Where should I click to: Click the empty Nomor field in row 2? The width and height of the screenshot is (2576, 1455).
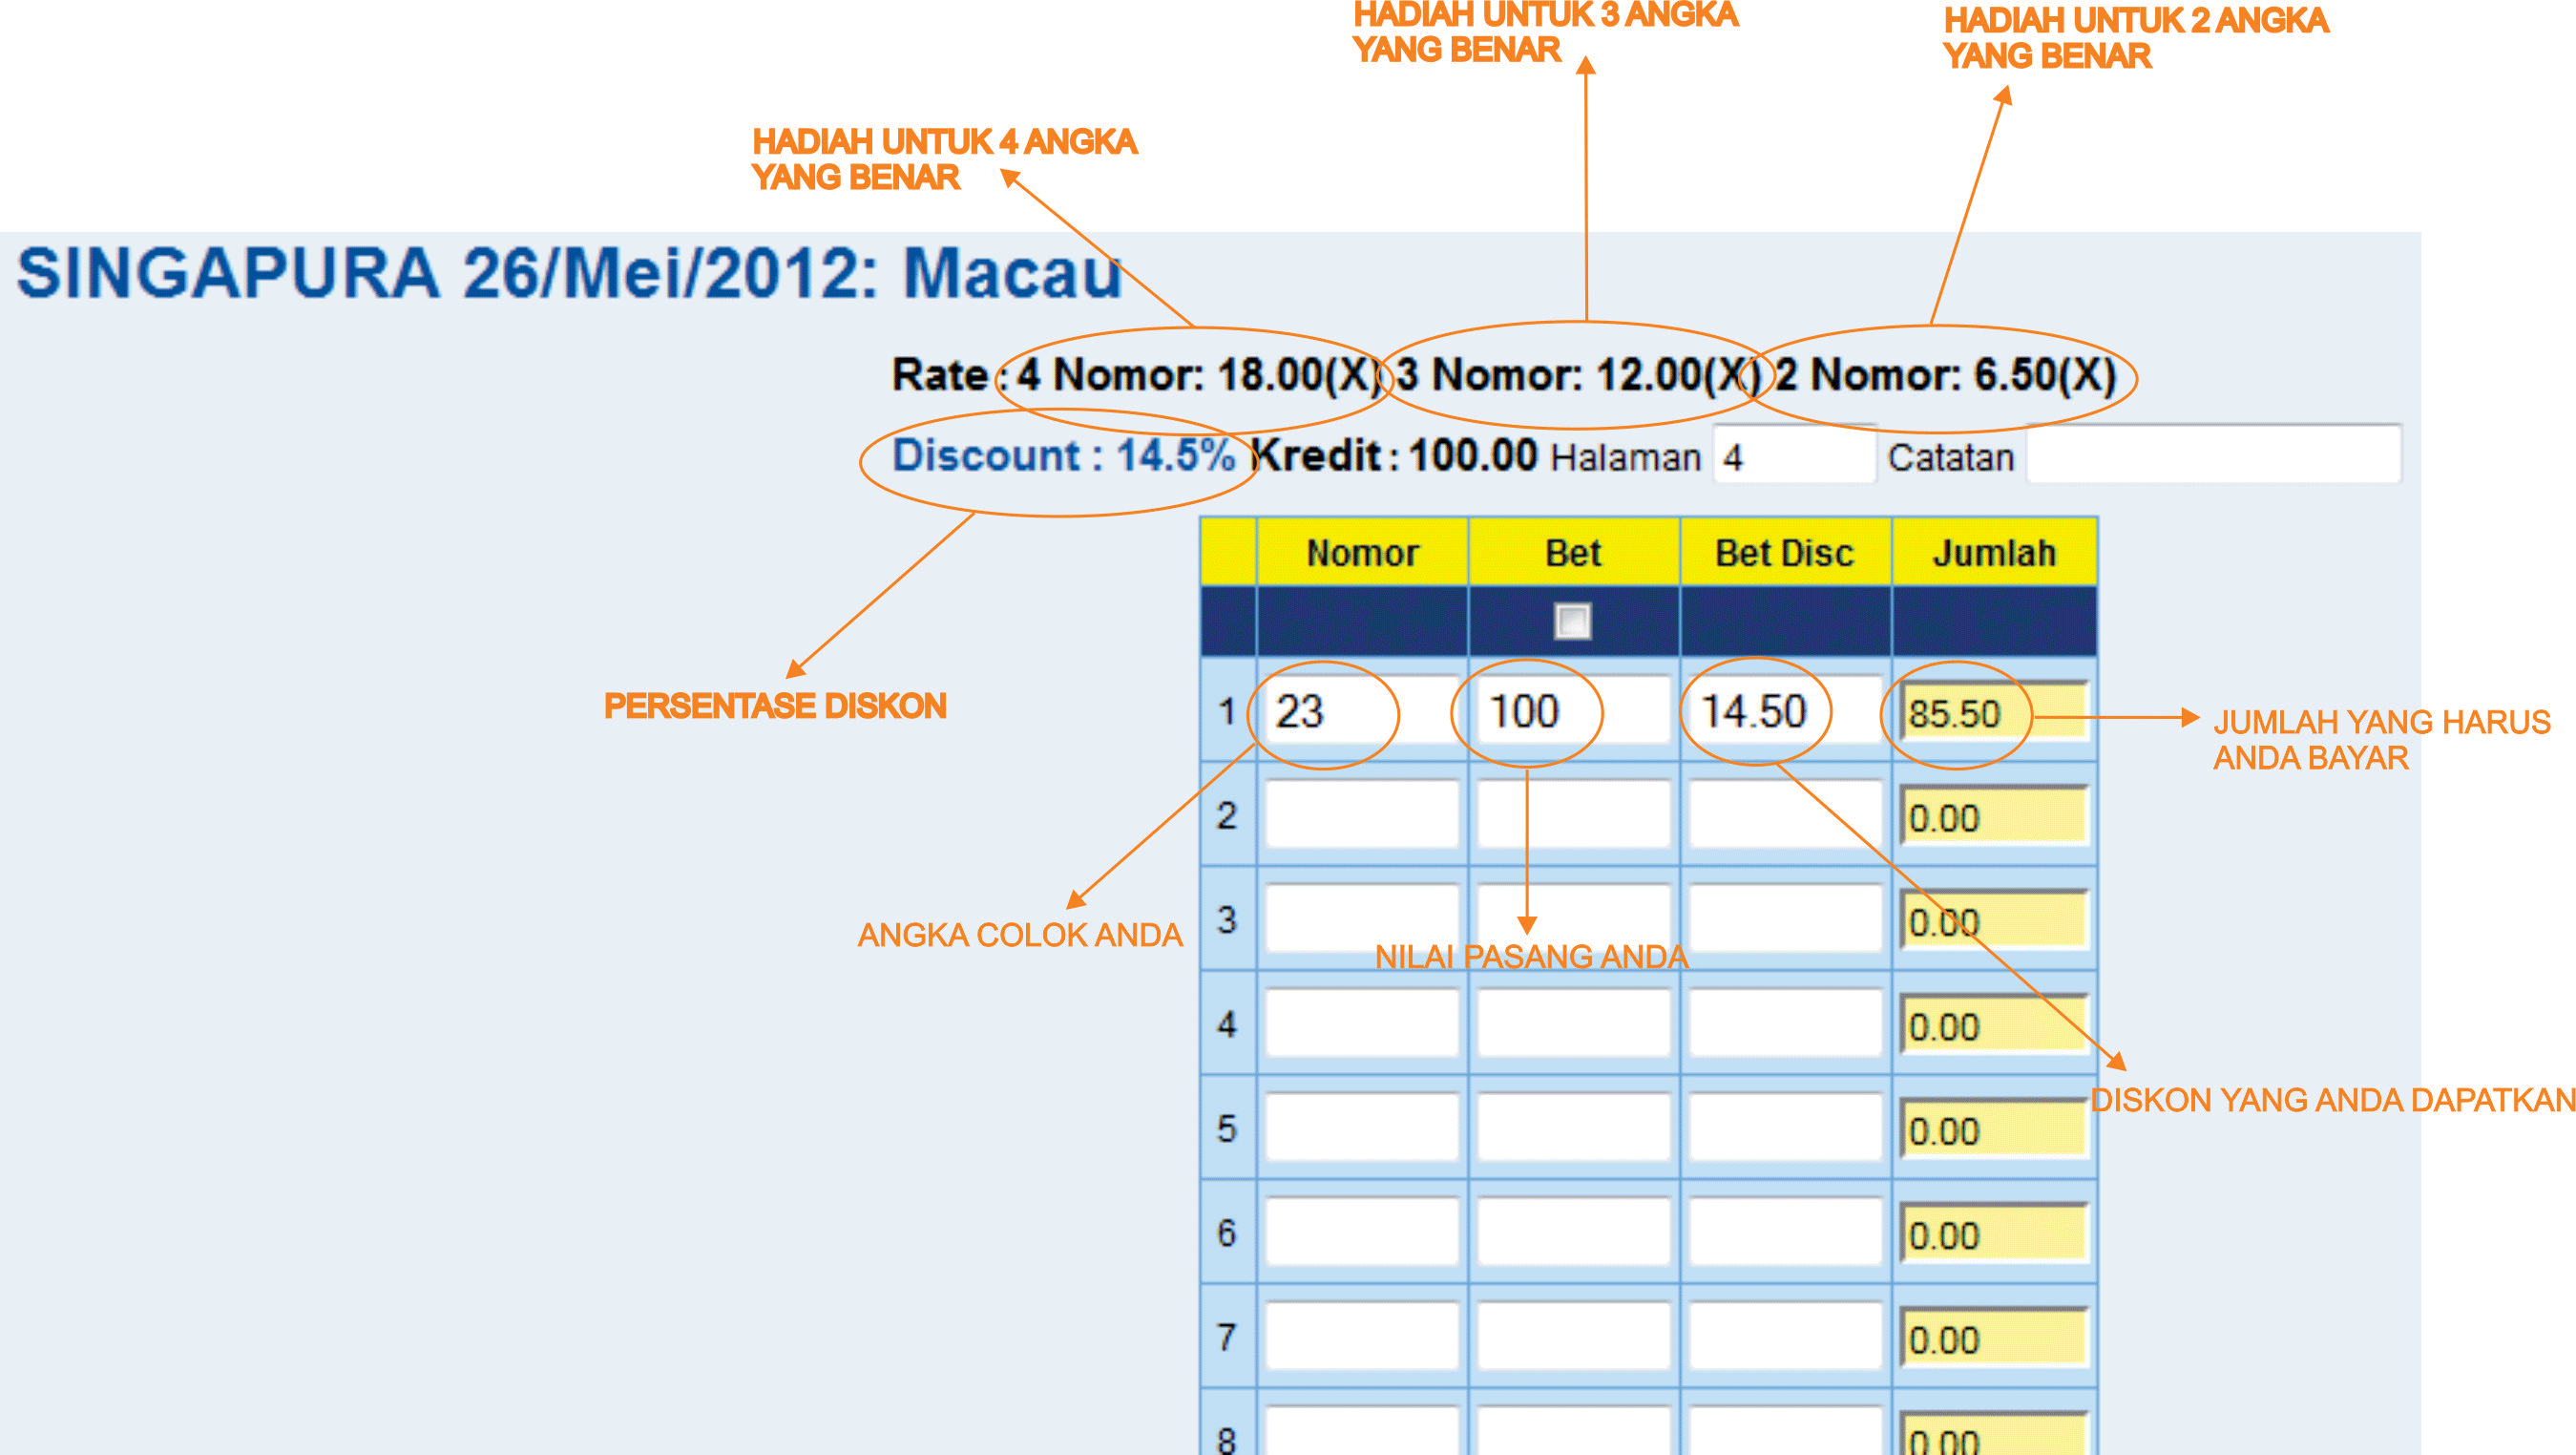1362,815
